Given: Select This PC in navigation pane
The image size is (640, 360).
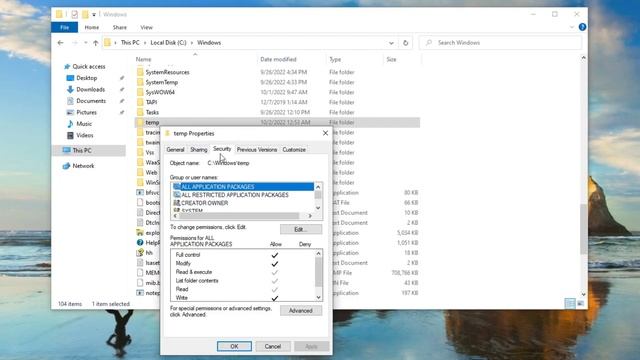Looking at the screenshot, I should [82, 150].
